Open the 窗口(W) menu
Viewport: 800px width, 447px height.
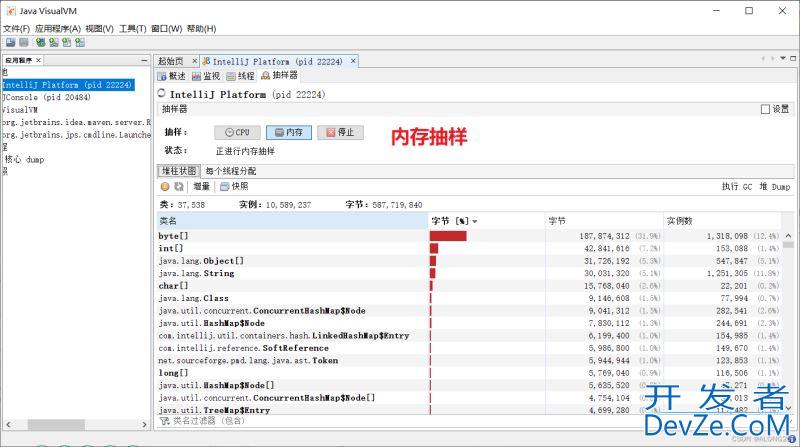pyautogui.click(x=166, y=29)
